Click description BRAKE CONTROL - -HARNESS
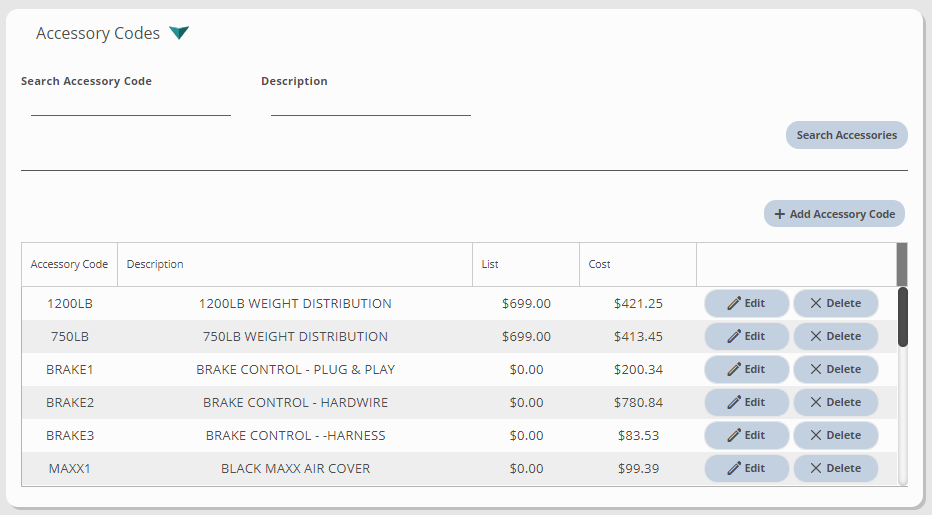This screenshot has width=932, height=515. 295,435
